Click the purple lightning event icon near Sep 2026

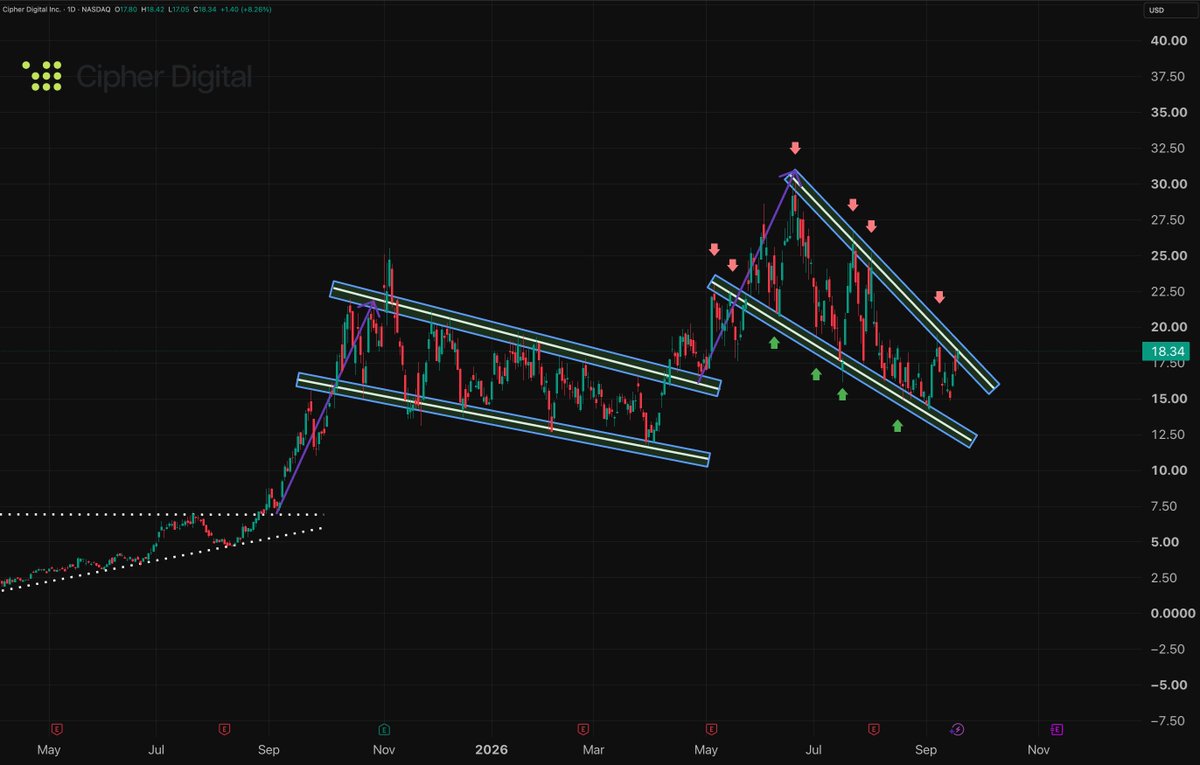(x=956, y=730)
